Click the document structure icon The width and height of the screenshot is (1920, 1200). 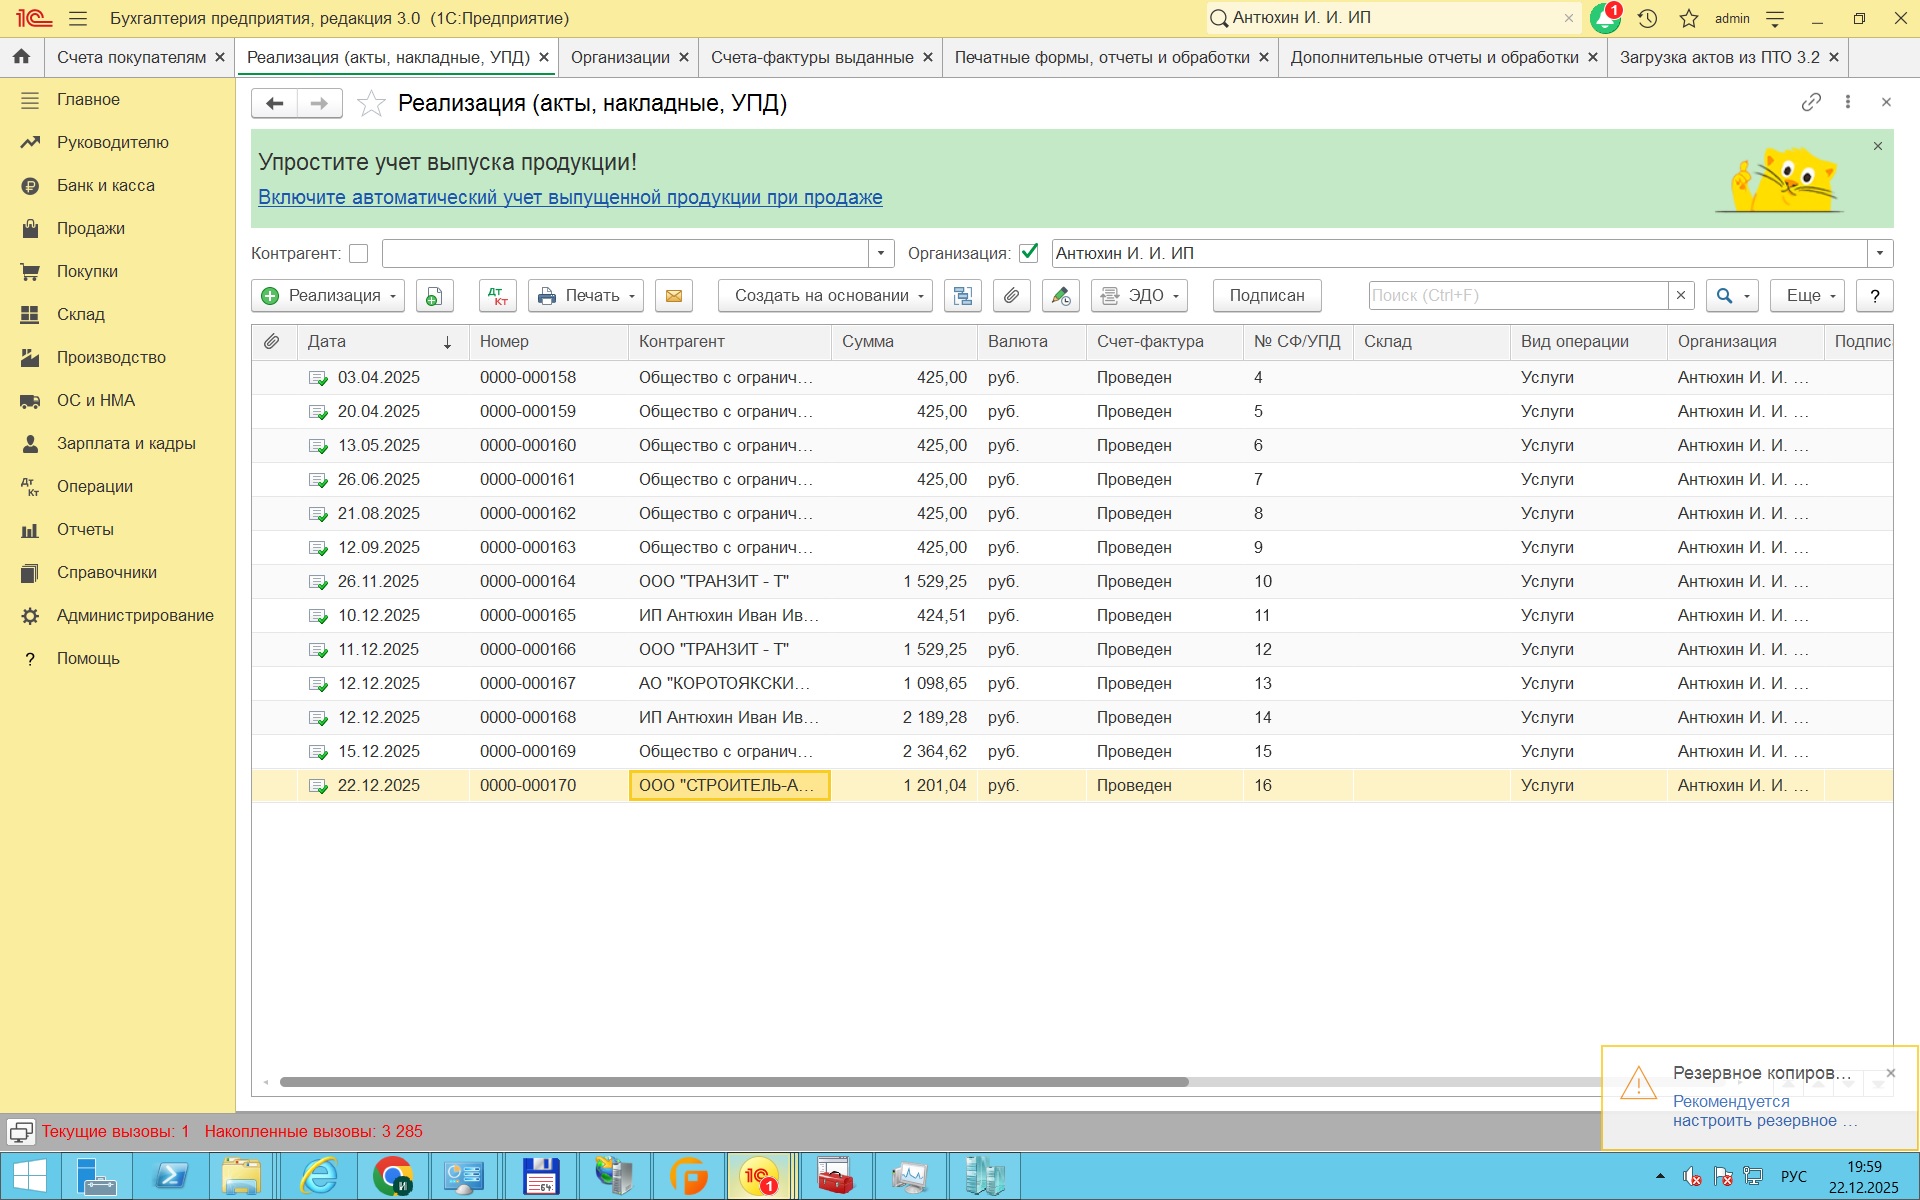(x=962, y=296)
